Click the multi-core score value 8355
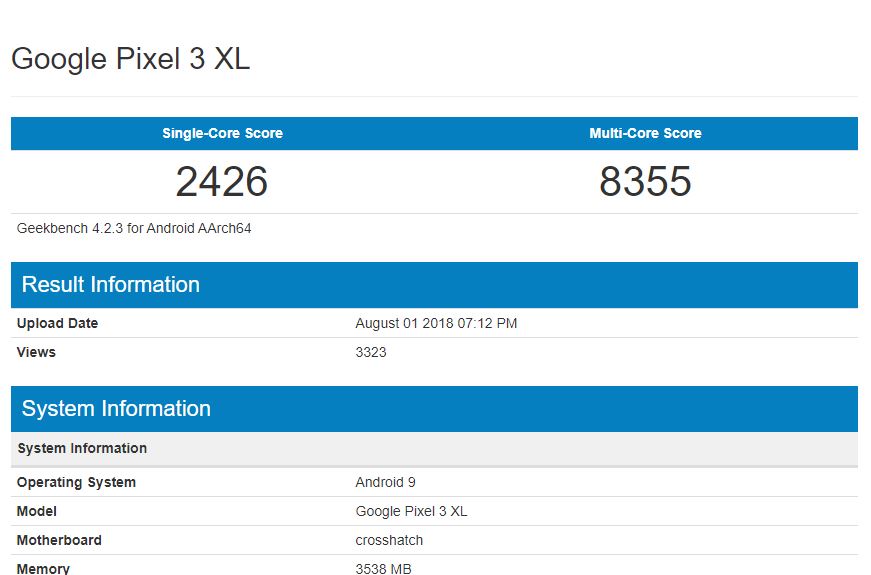Screen dimensions: 871x575 click(x=645, y=182)
